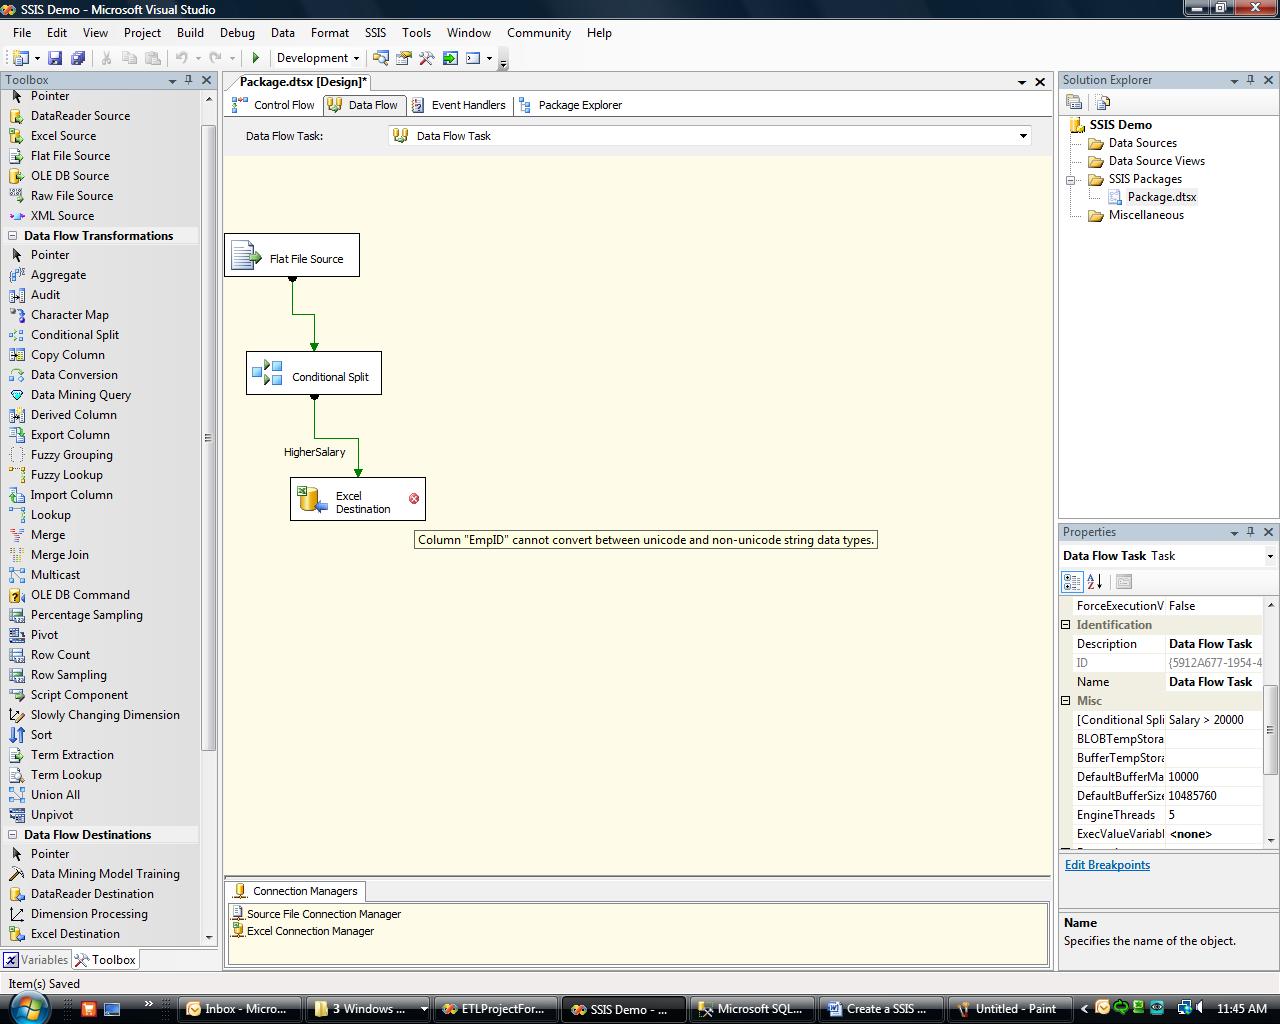This screenshot has width=1280, height=1024.
Task: Open the Development configuration dropdown
Action: tap(356, 58)
